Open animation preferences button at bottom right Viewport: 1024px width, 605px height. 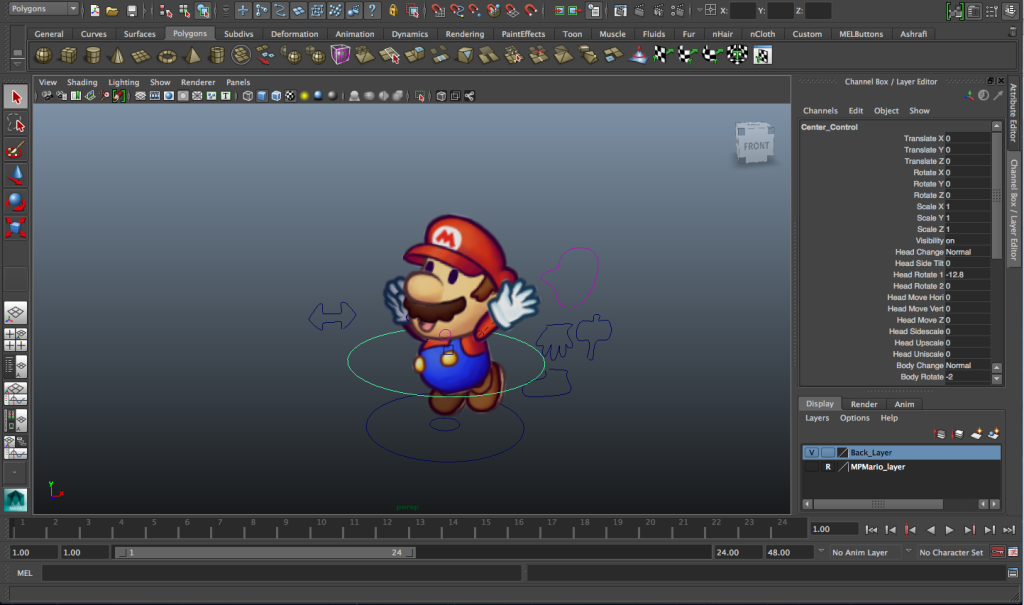coord(1013,553)
